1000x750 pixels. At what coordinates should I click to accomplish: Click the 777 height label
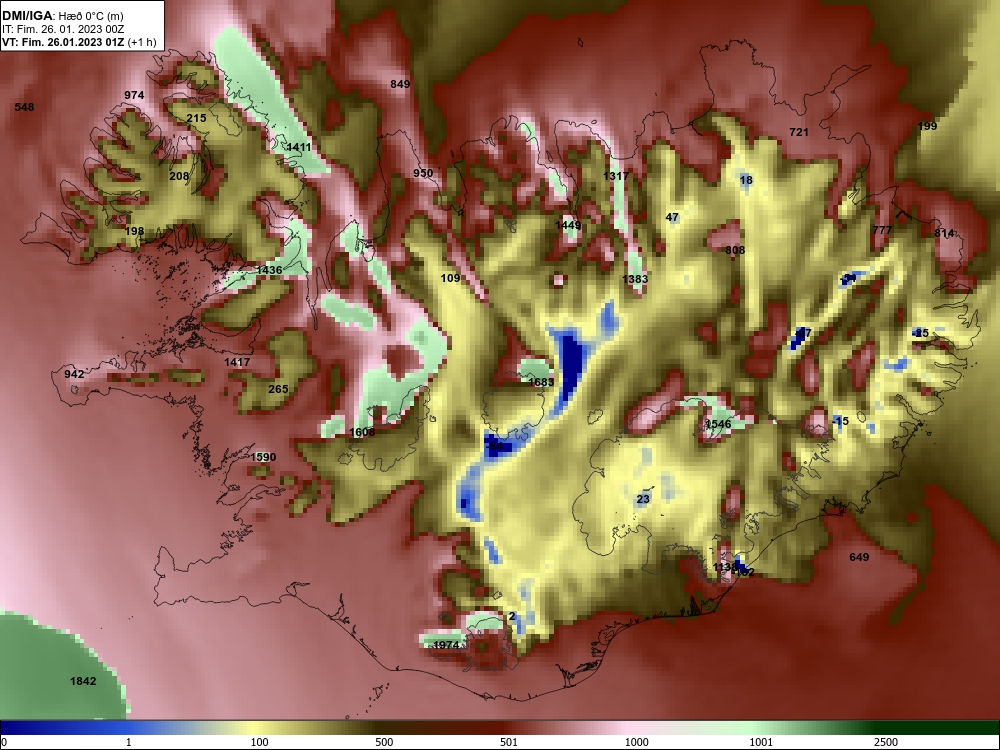883,230
